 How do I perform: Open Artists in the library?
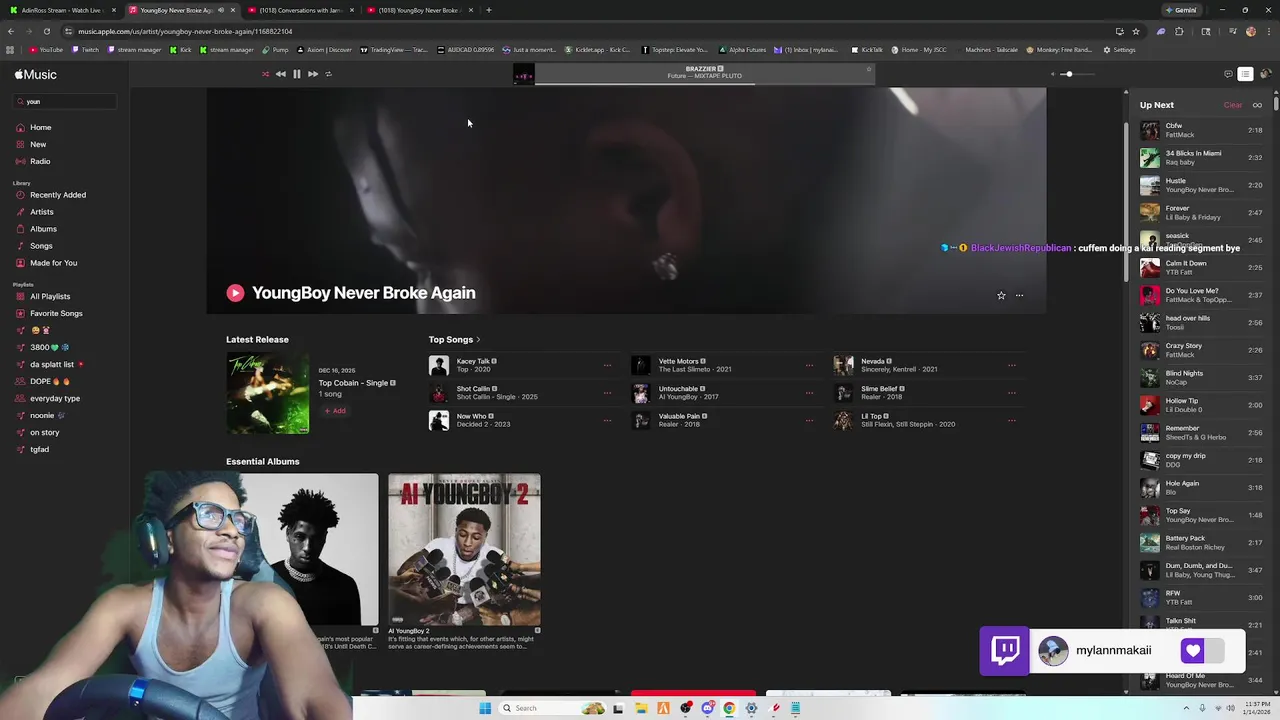[42, 212]
